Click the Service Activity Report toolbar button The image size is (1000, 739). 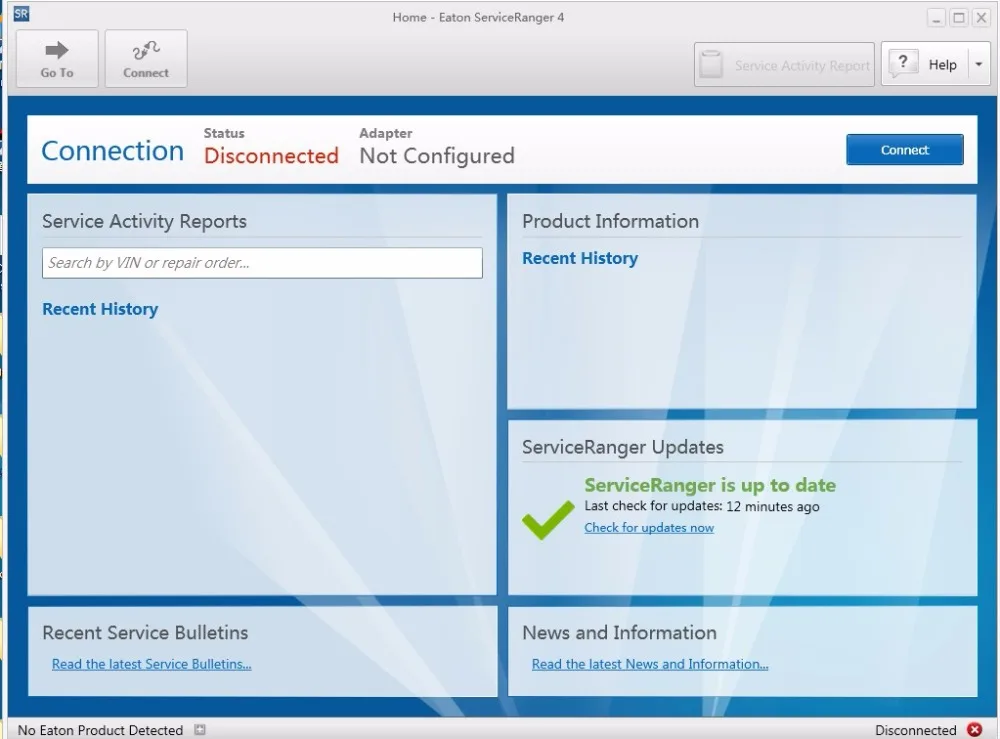pyautogui.click(x=784, y=64)
